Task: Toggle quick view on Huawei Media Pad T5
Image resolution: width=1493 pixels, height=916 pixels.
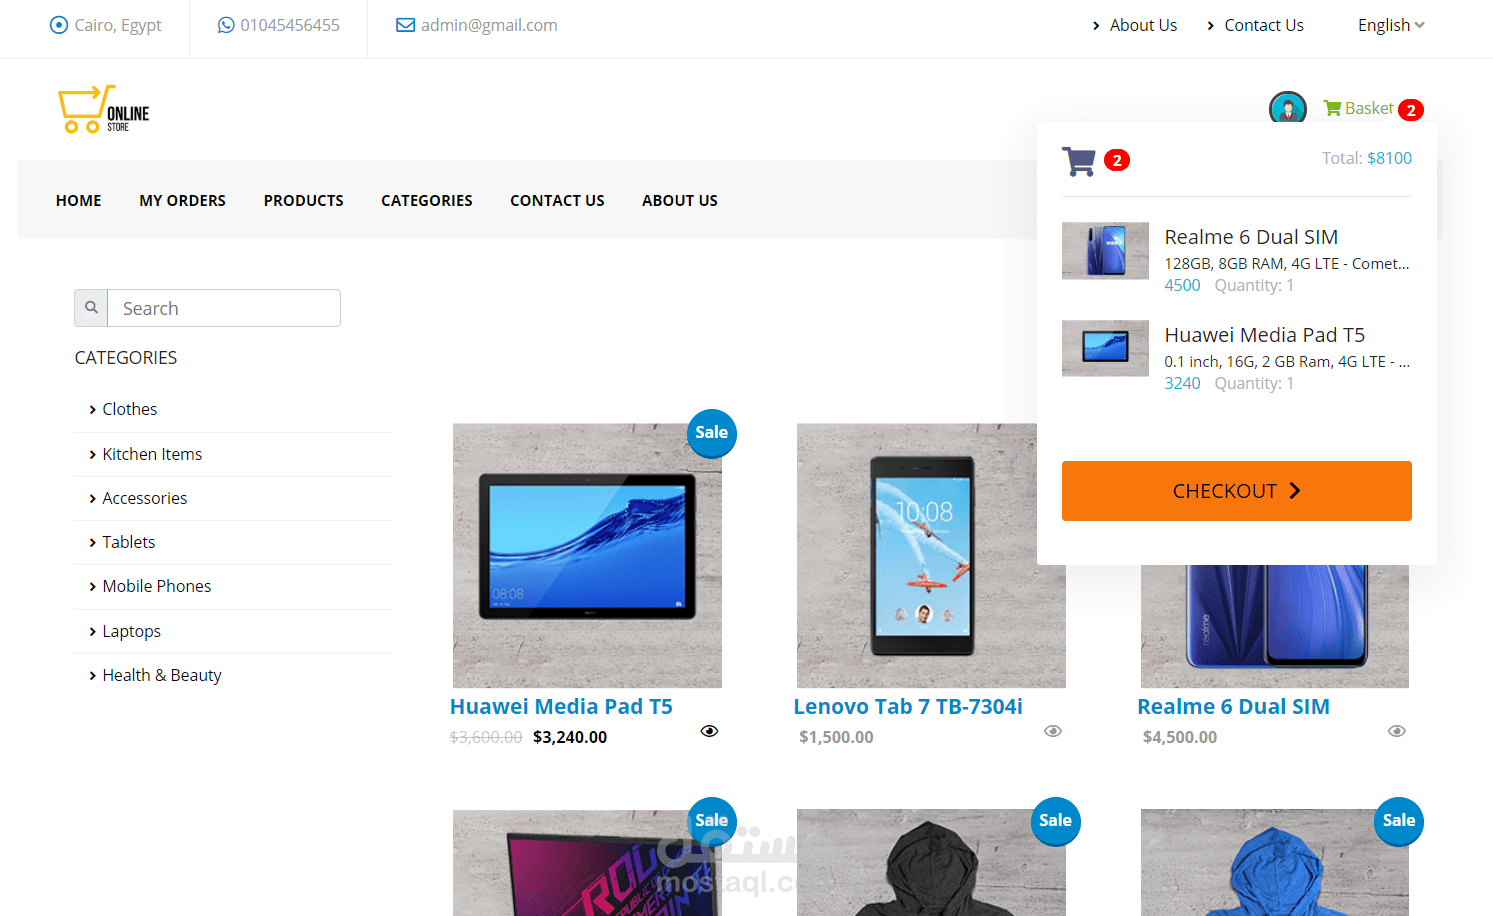Action: point(709,731)
